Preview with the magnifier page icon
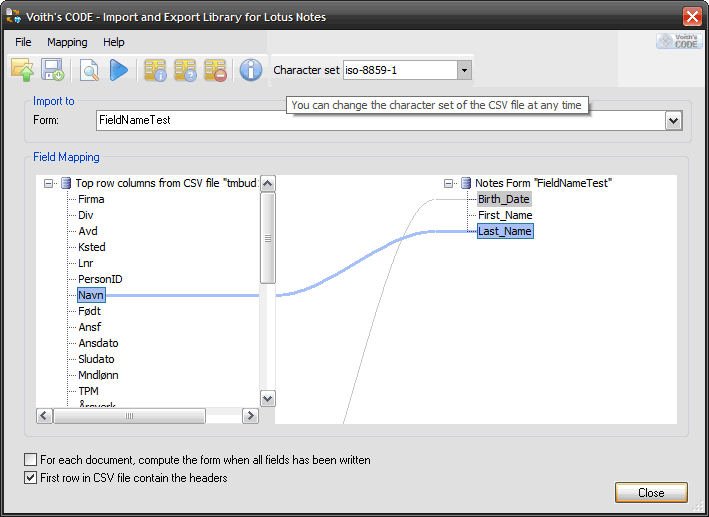The image size is (709, 517). click(x=89, y=70)
